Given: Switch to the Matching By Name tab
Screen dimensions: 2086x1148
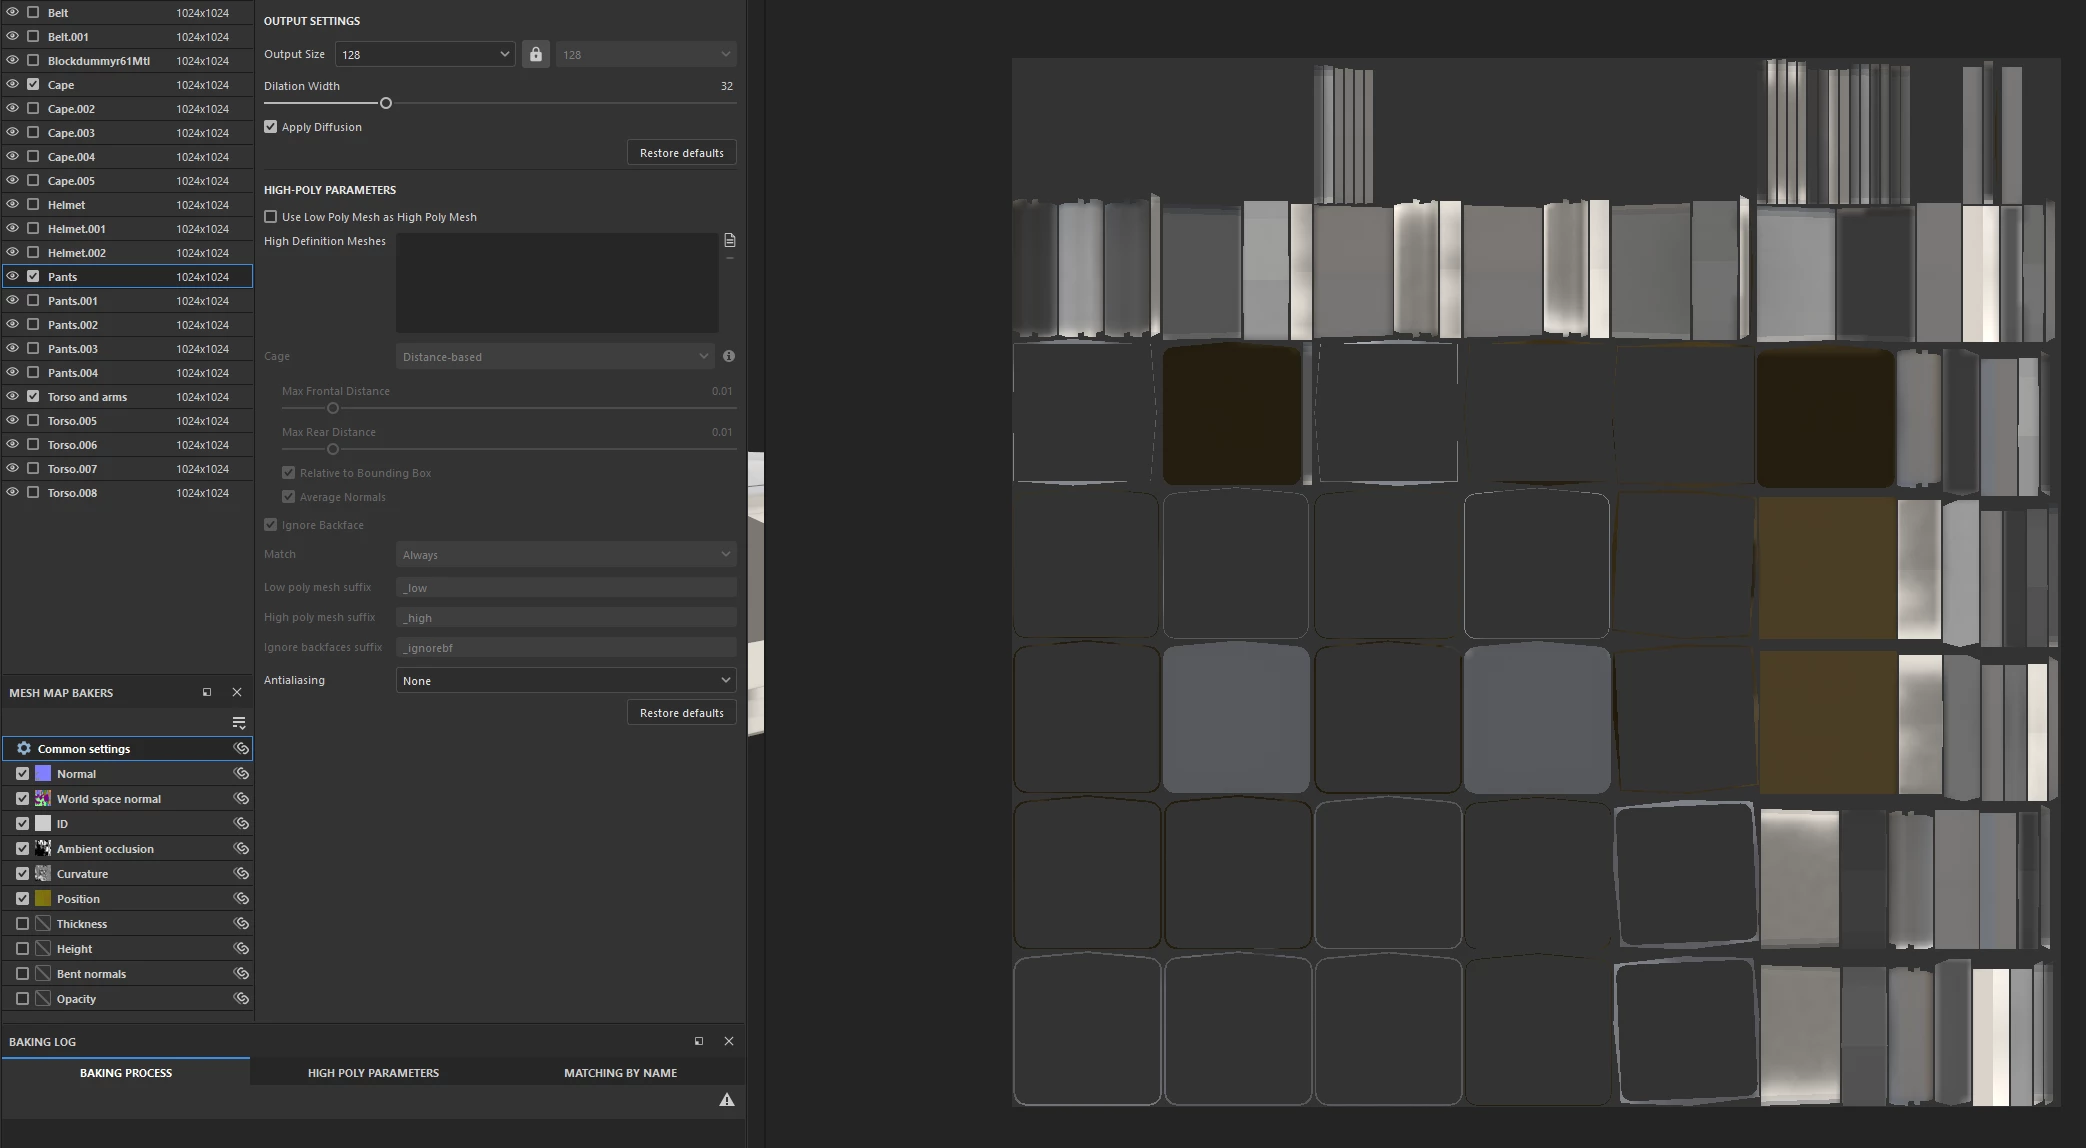Looking at the screenshot, I should point(620,1072).
